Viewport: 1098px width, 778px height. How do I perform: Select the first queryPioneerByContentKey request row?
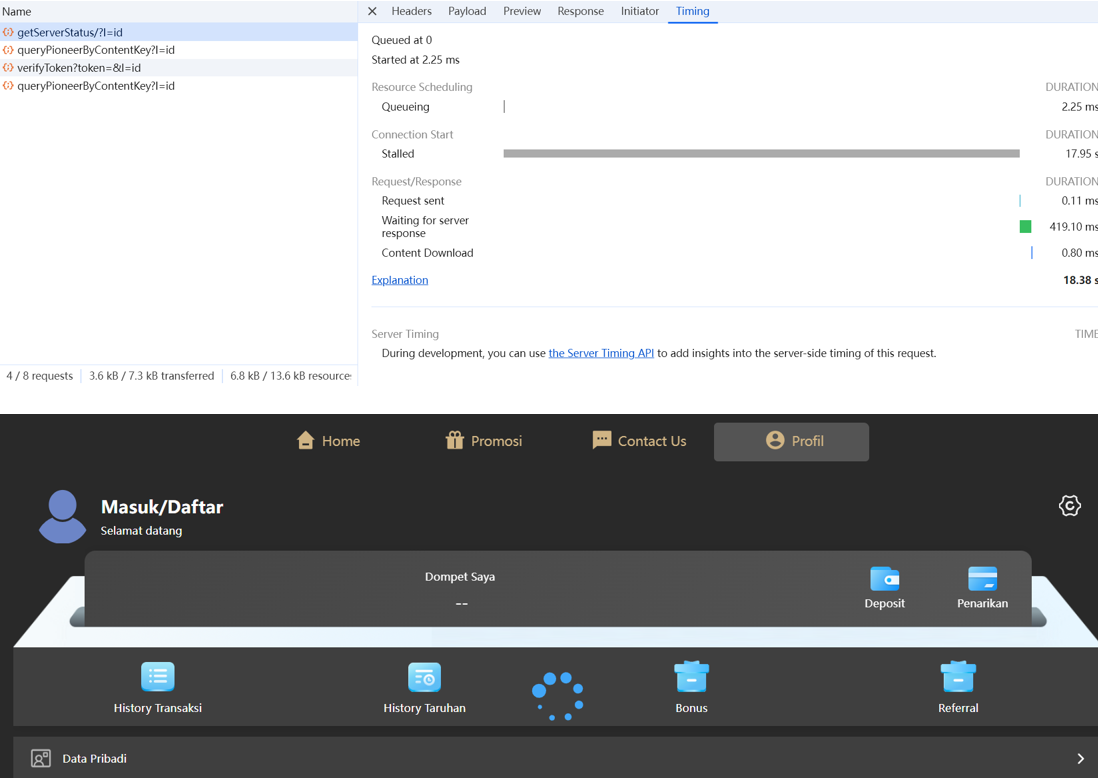pos(179,50)
